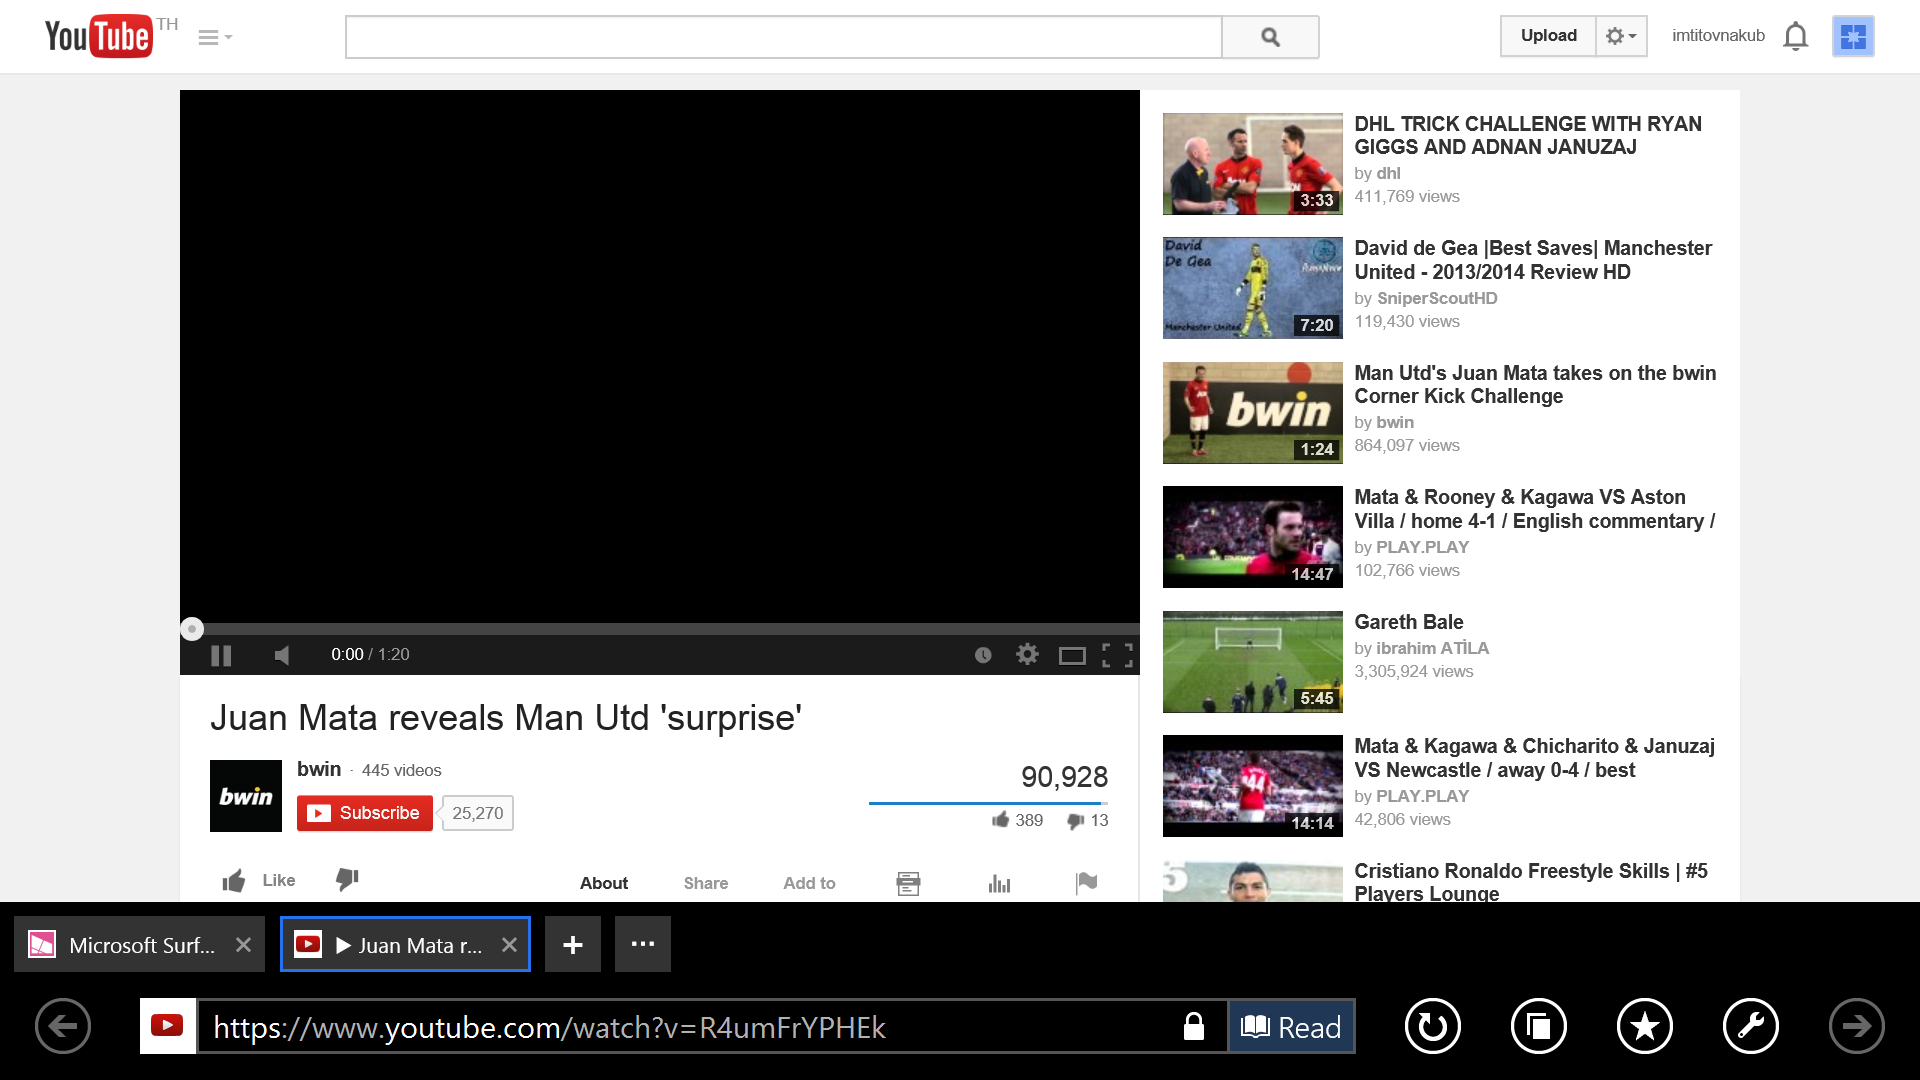Click the Watch Later clock icon
This screenshot has height=1080, width=1920.
[x=983, y=655]
